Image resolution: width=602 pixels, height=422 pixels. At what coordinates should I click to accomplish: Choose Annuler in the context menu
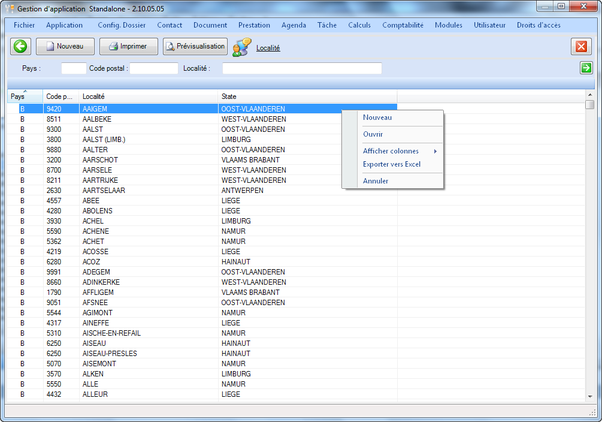point(376,181)
